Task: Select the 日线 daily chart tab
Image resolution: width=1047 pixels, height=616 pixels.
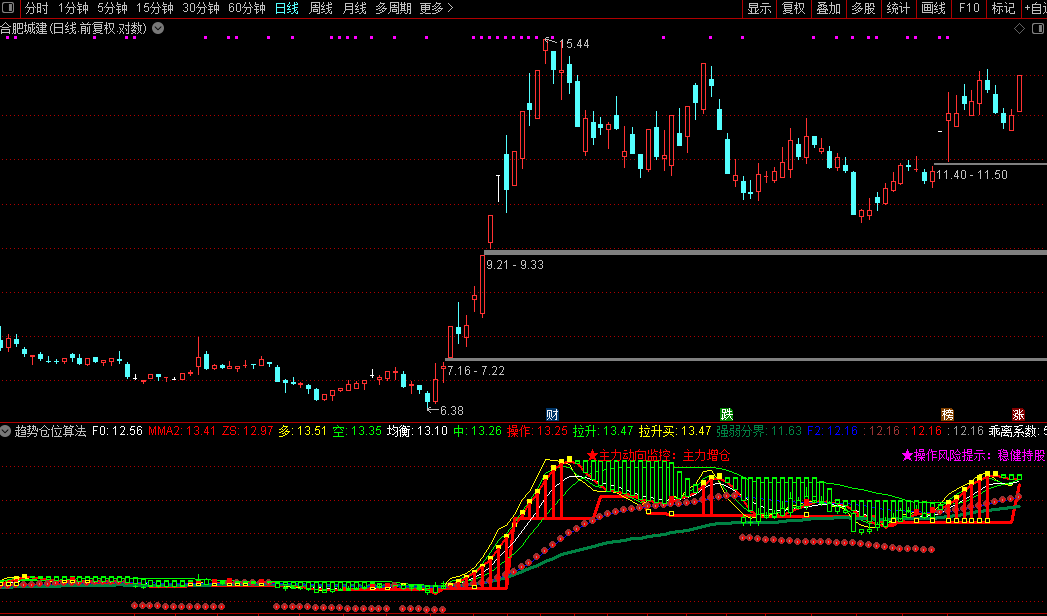Action: pos(287,8)
